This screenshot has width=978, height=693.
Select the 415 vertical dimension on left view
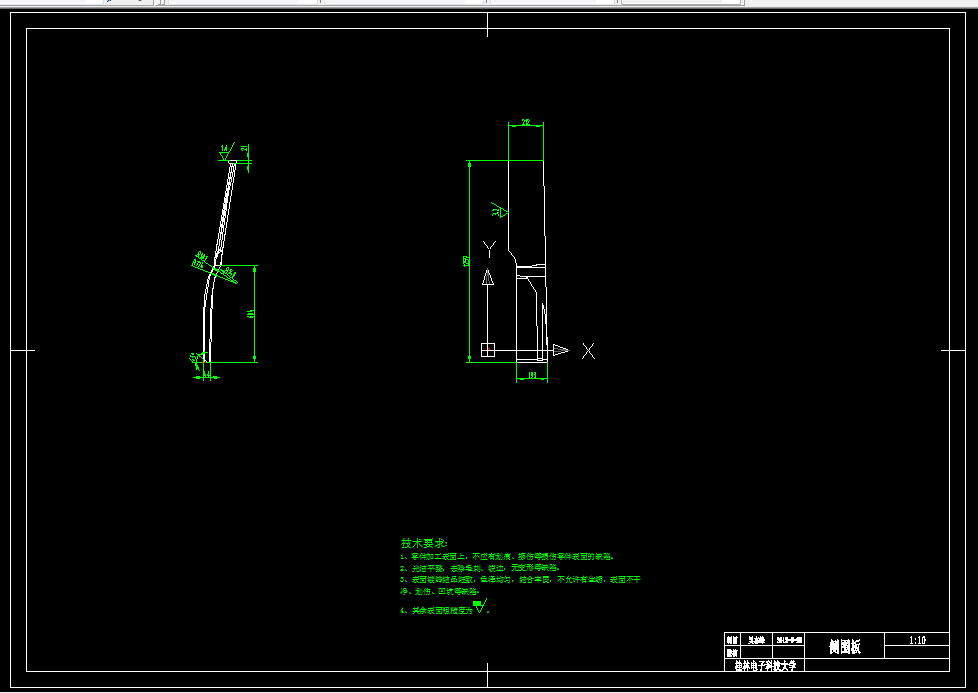pyautogui.click(x=251, y=313)
